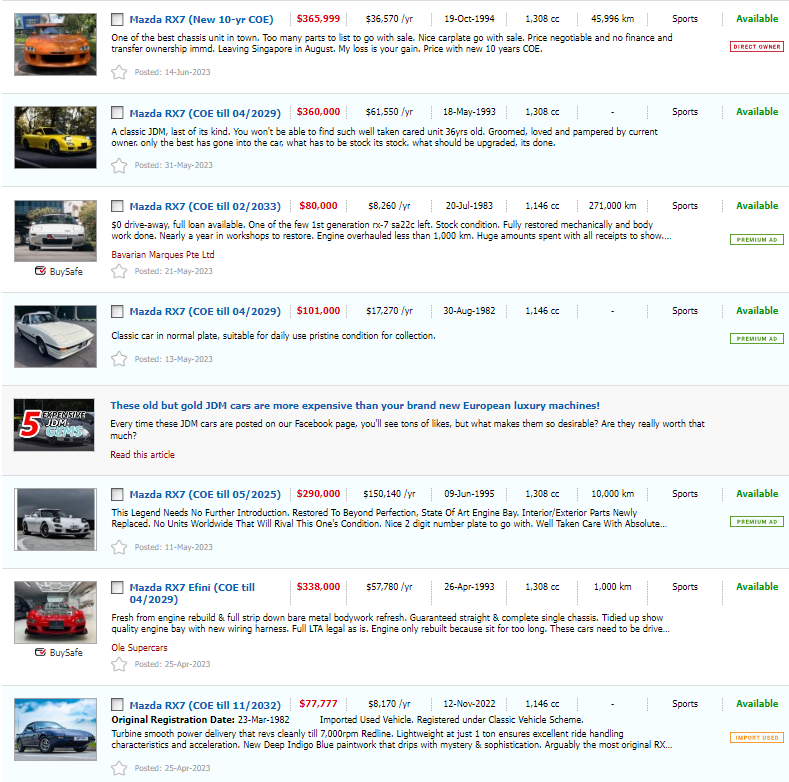Tick checkbox for RX7 COE till 05/2025
The height and width of the screenshot is (782, 789).
click(x=118, y=494)
